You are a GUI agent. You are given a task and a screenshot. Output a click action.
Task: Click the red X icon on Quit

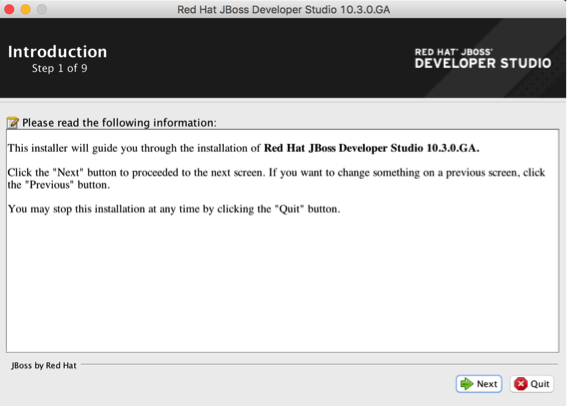pyautogui.click(x=521, y=384)
